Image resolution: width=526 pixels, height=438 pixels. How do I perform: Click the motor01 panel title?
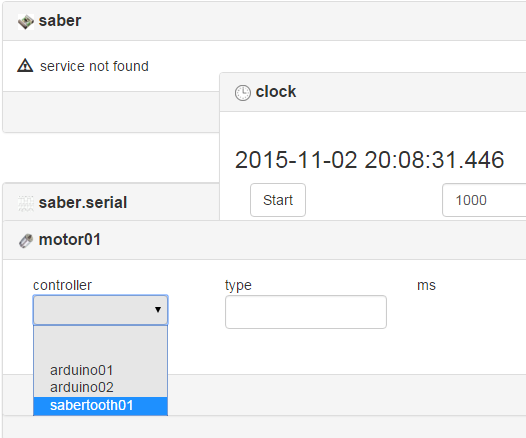70,240
